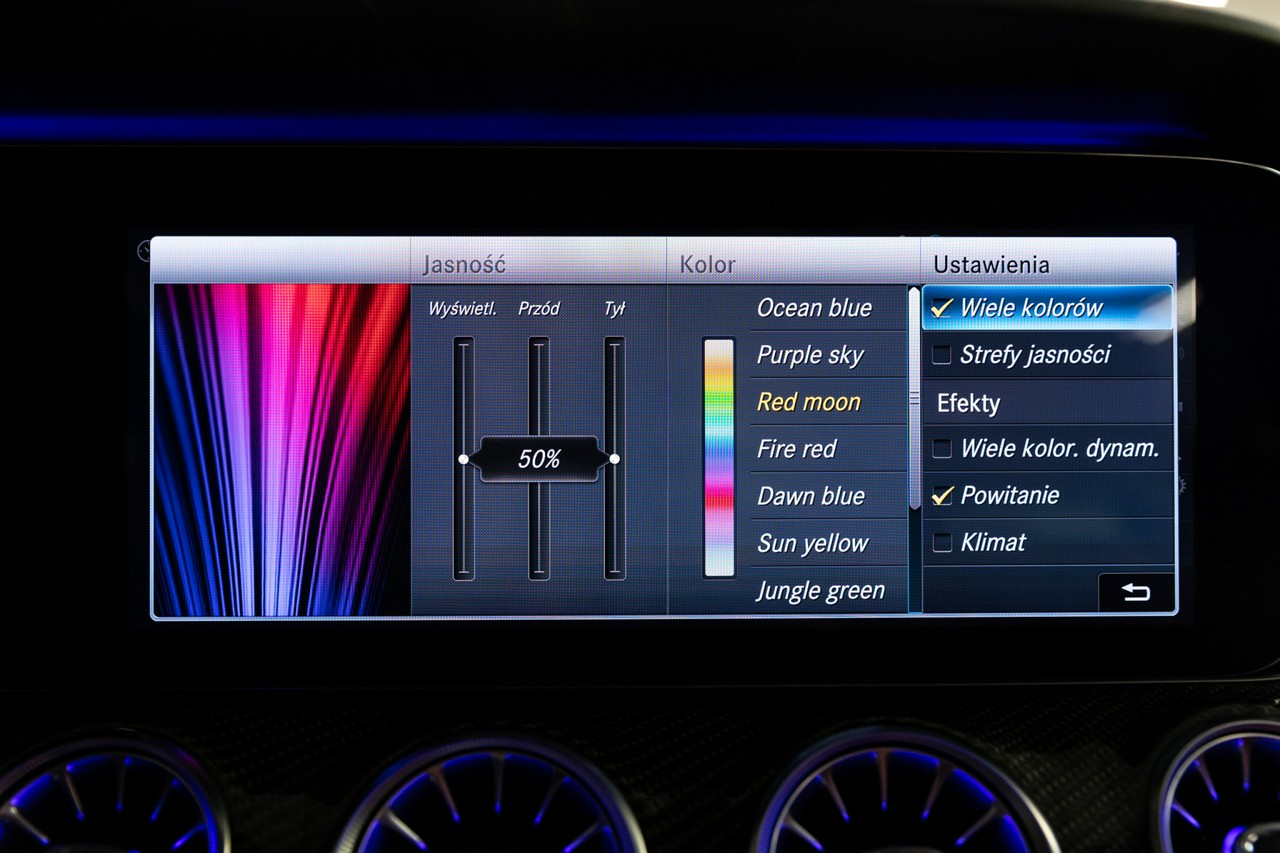The image size is (1280, 853).
Task: Click the Efekty section label
Action: click(x=968, y=403)
